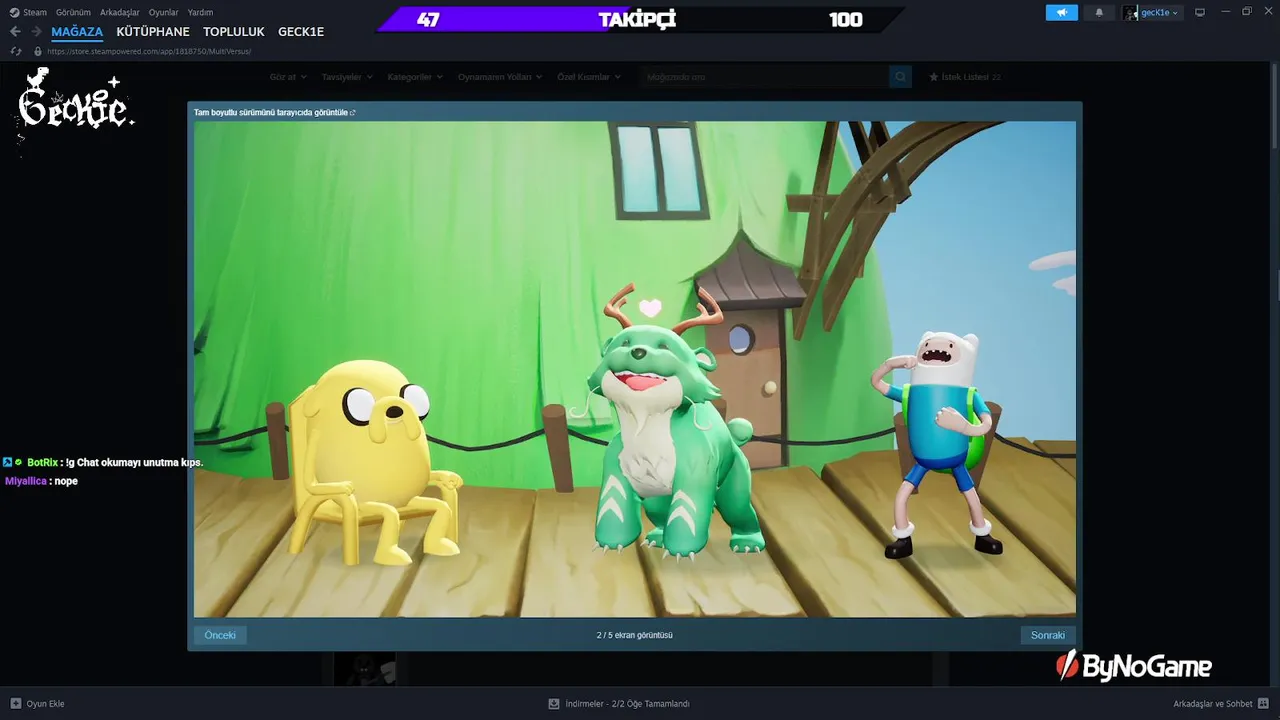Click the Önceki button
This screenshot has height=720, width=1280.
(x=220, y=635)
